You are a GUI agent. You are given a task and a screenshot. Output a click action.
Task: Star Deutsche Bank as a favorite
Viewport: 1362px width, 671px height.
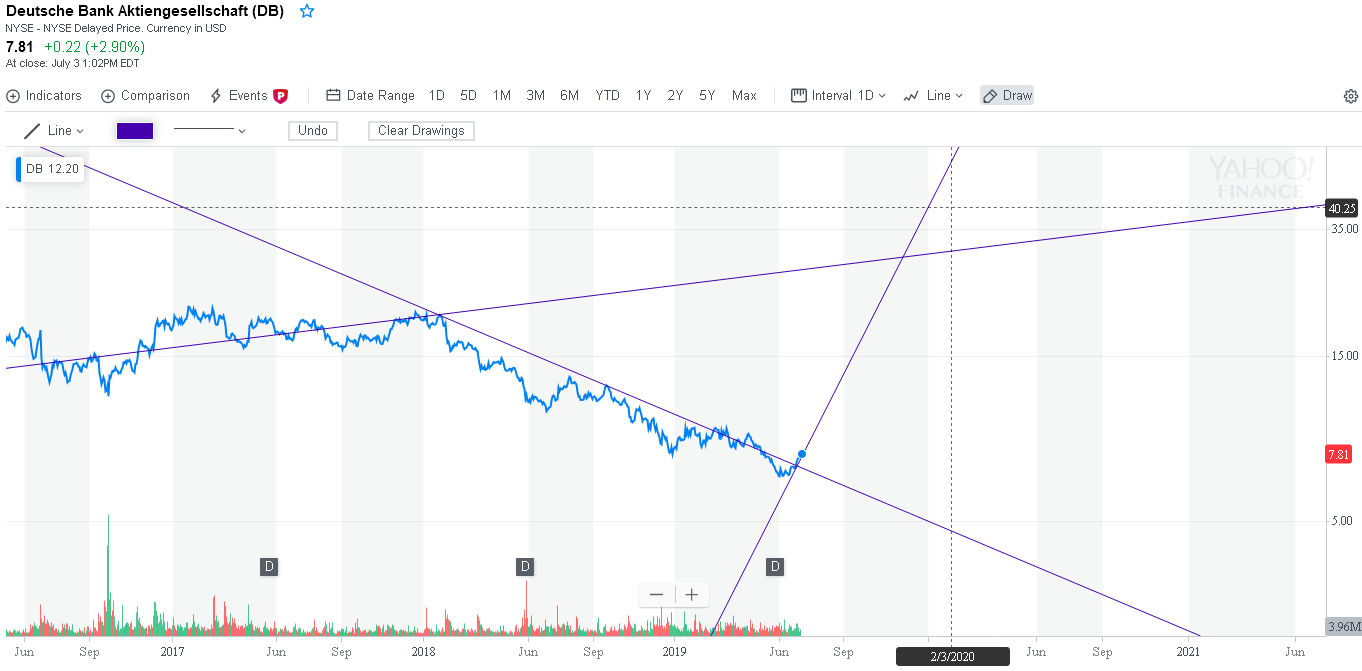click(306, 11)
